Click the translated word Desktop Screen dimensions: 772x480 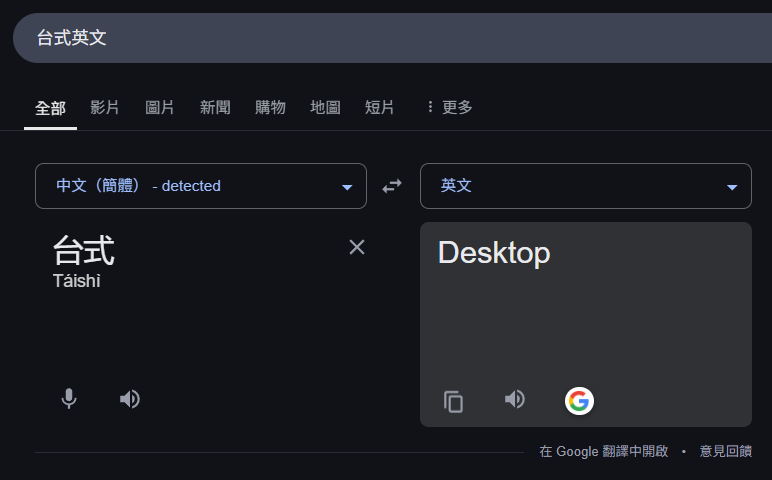coord(494,253)
